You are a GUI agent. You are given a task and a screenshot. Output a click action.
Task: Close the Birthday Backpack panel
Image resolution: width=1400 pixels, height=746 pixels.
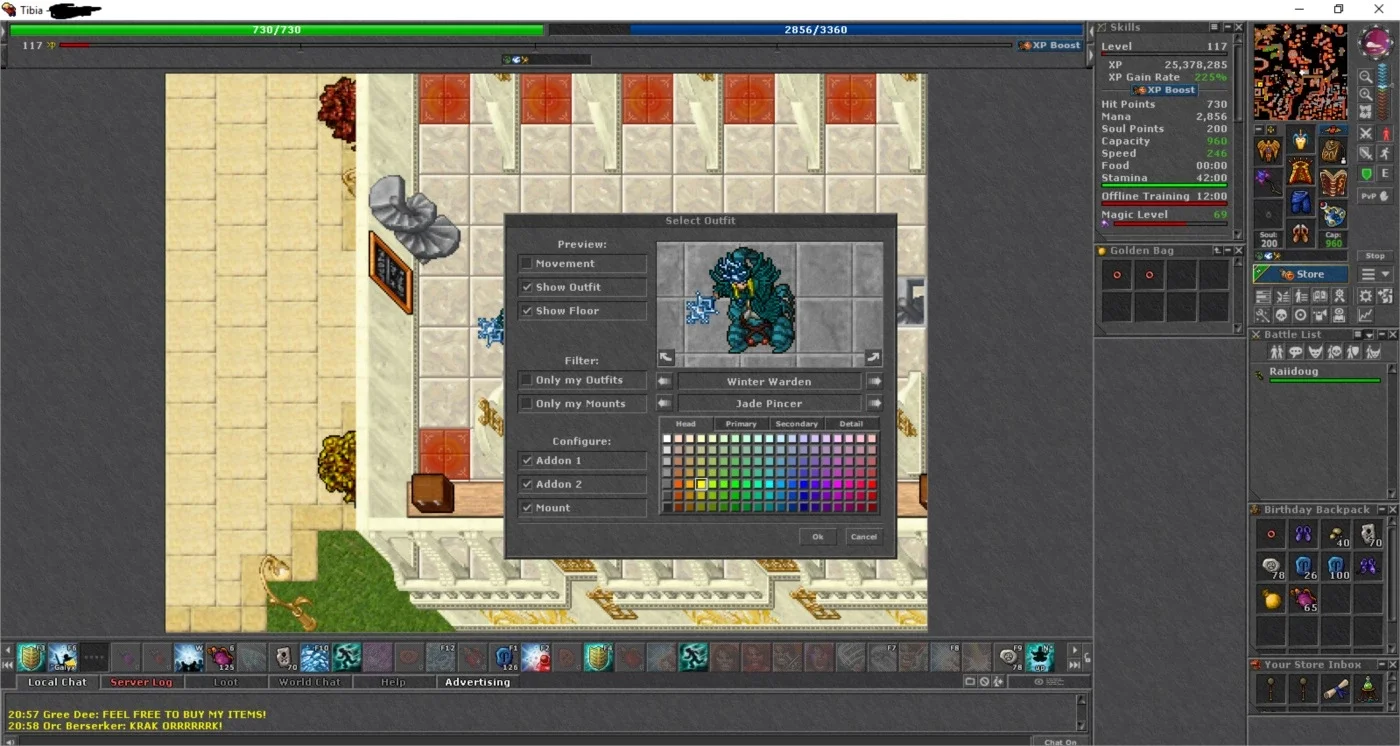tap(1392, 510)
